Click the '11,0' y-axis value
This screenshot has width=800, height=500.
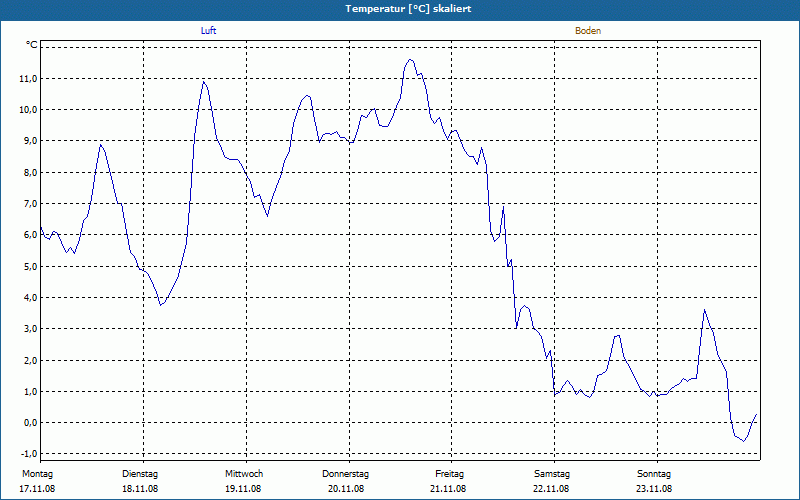click(x=29, y=78)
